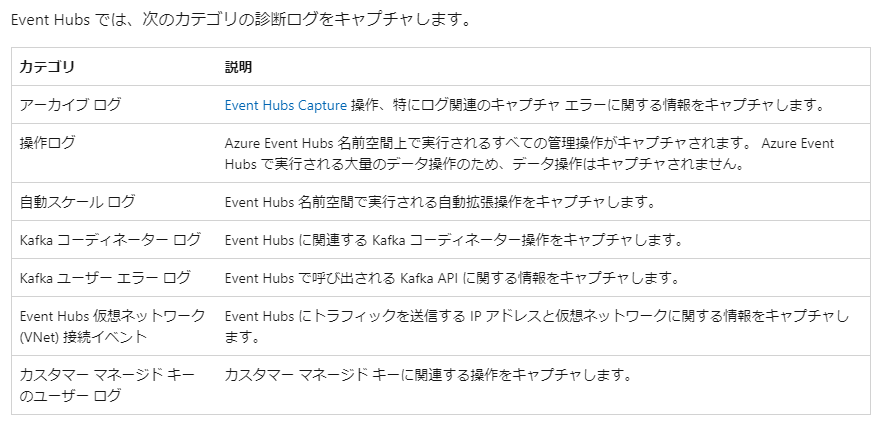The height and width of the screenshot is (421, 880).
Task: Select the Event Hubs 仮想ネットワーク接続イベント cell
Action: [x=112, y=326]
